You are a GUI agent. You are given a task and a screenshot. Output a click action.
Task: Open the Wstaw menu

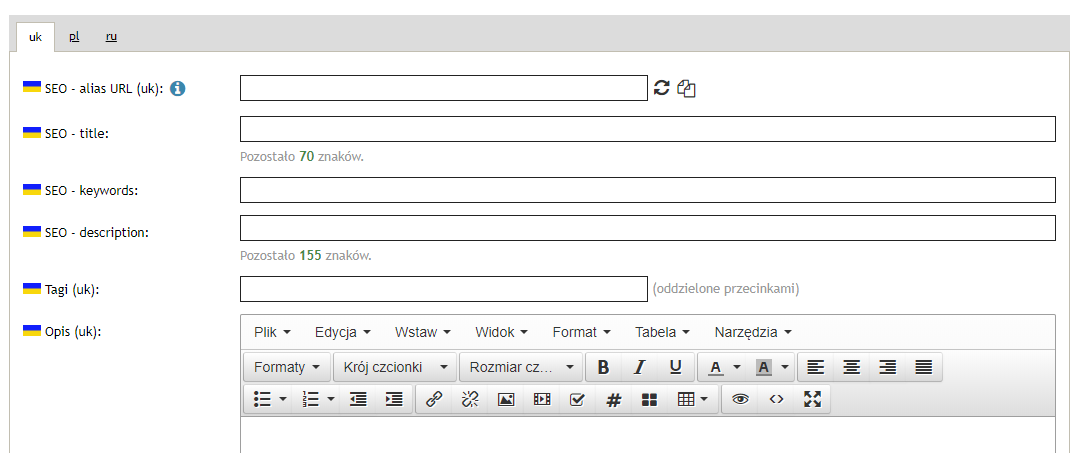tap(422, 332)
